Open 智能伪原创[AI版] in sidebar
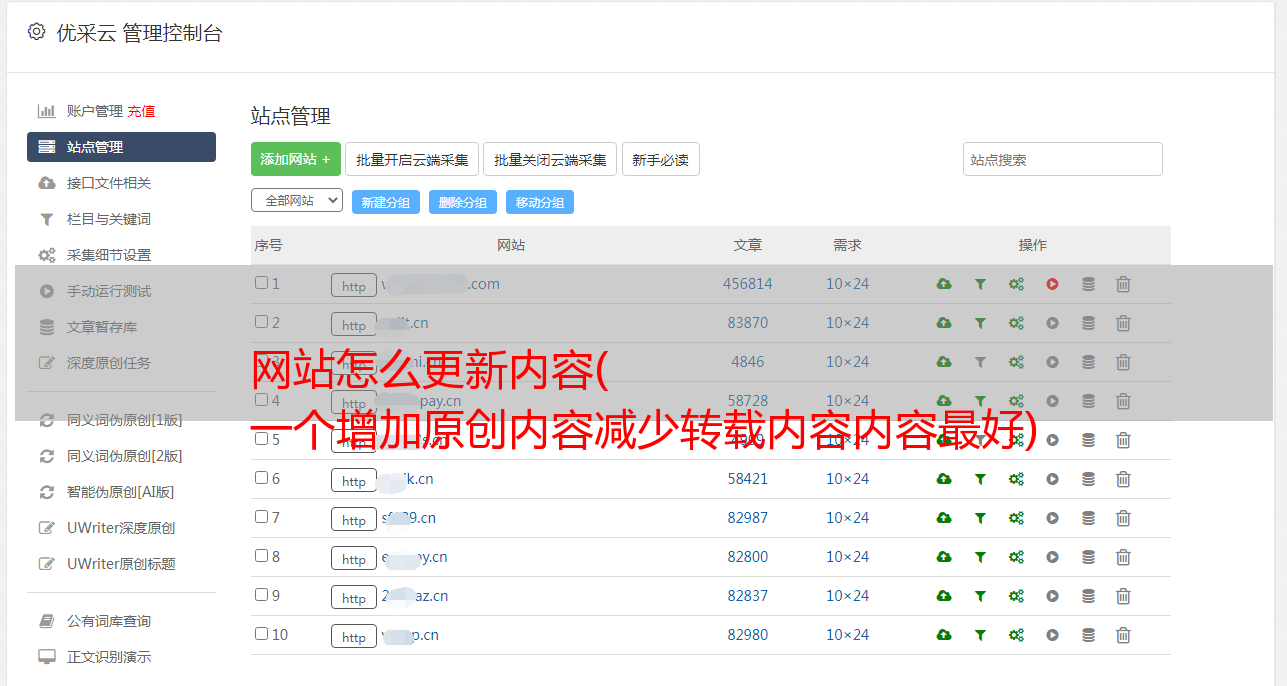The image size is (1287, 686). tap(121, 492)
